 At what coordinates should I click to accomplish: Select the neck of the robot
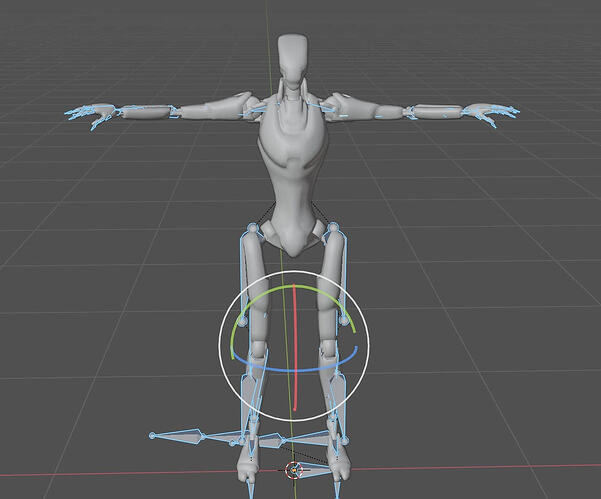pyautogui.click(x=292, y=95)
